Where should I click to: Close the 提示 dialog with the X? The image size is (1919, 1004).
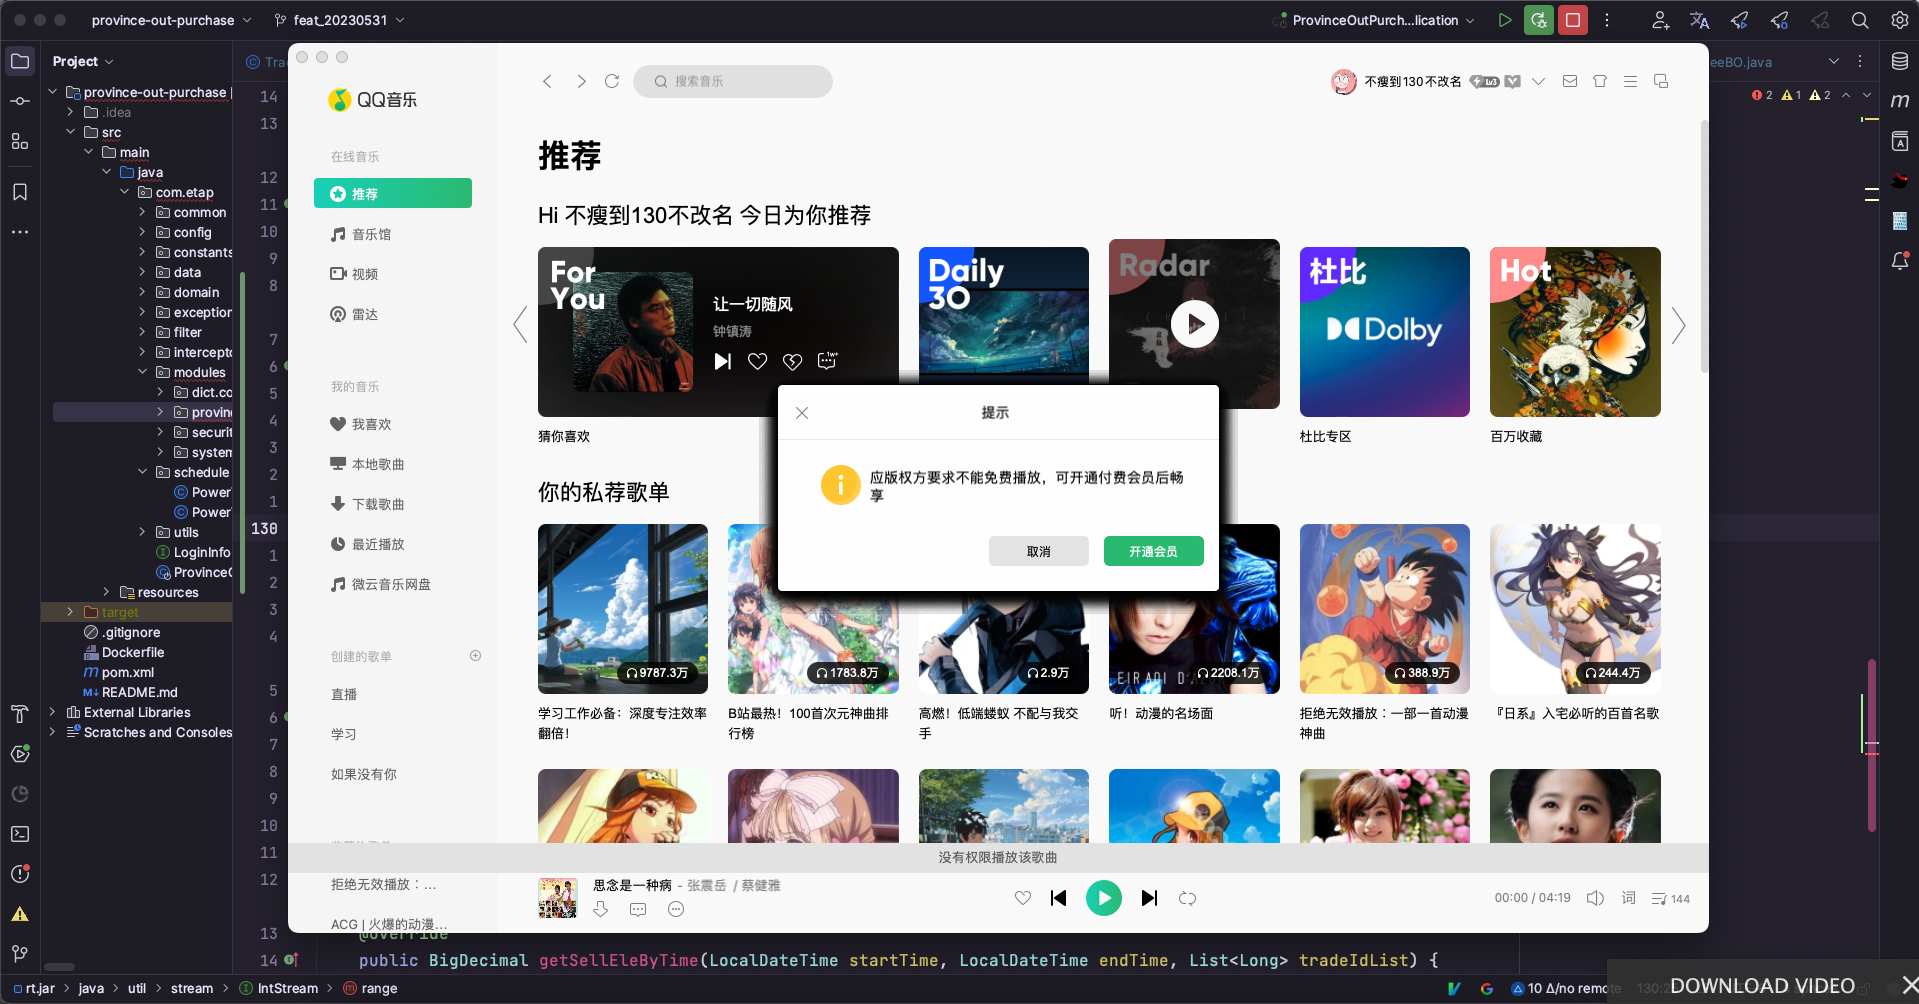(802, 413)
